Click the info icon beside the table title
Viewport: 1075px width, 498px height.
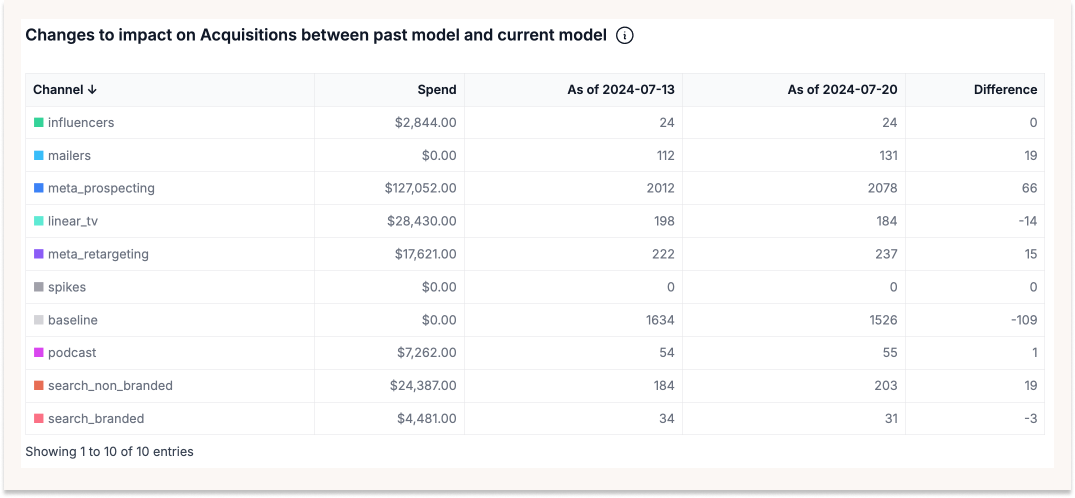point(625,36)
